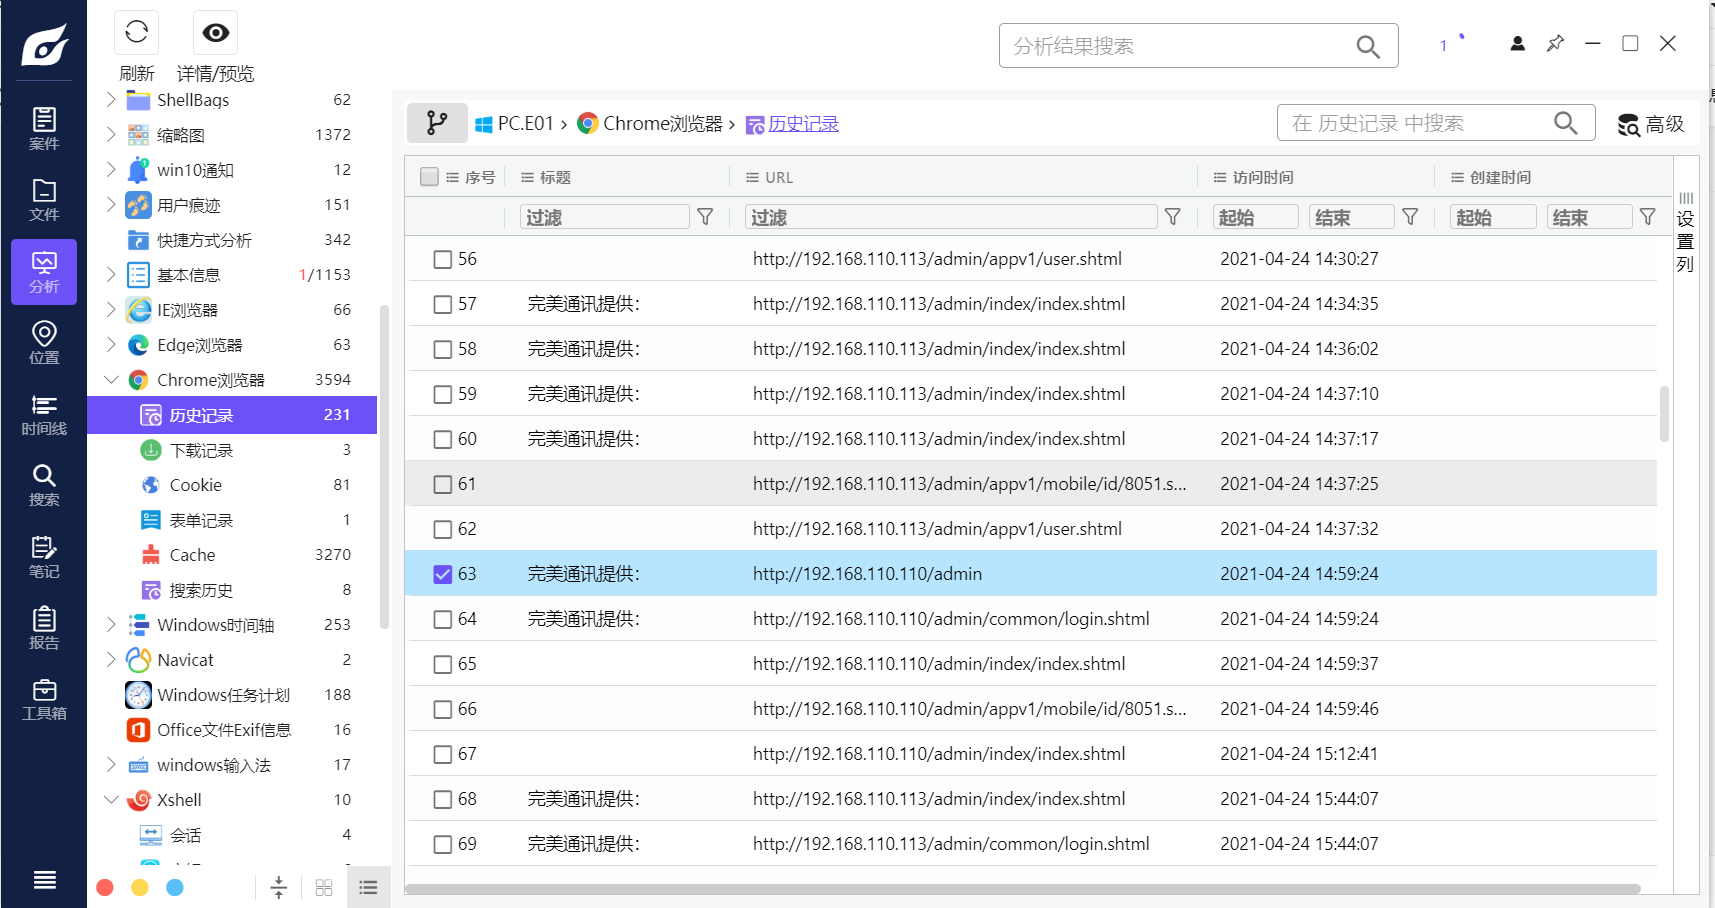Viewport: 1715px width, 908px height.
Task: Switch to list view icon at bottom
Action: point(368,887)
